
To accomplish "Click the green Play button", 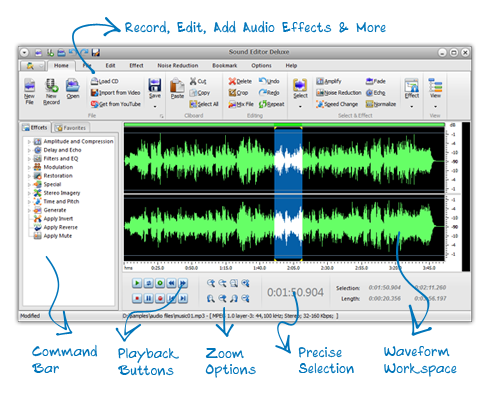I will [x=137, y=283].
